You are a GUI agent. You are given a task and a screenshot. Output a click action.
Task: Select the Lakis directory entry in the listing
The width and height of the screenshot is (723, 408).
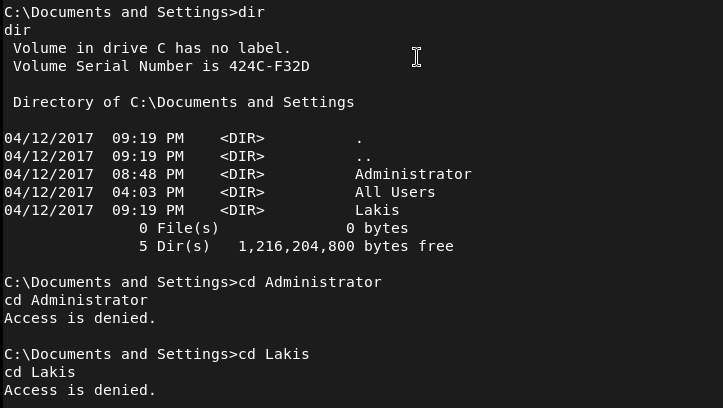377,210
